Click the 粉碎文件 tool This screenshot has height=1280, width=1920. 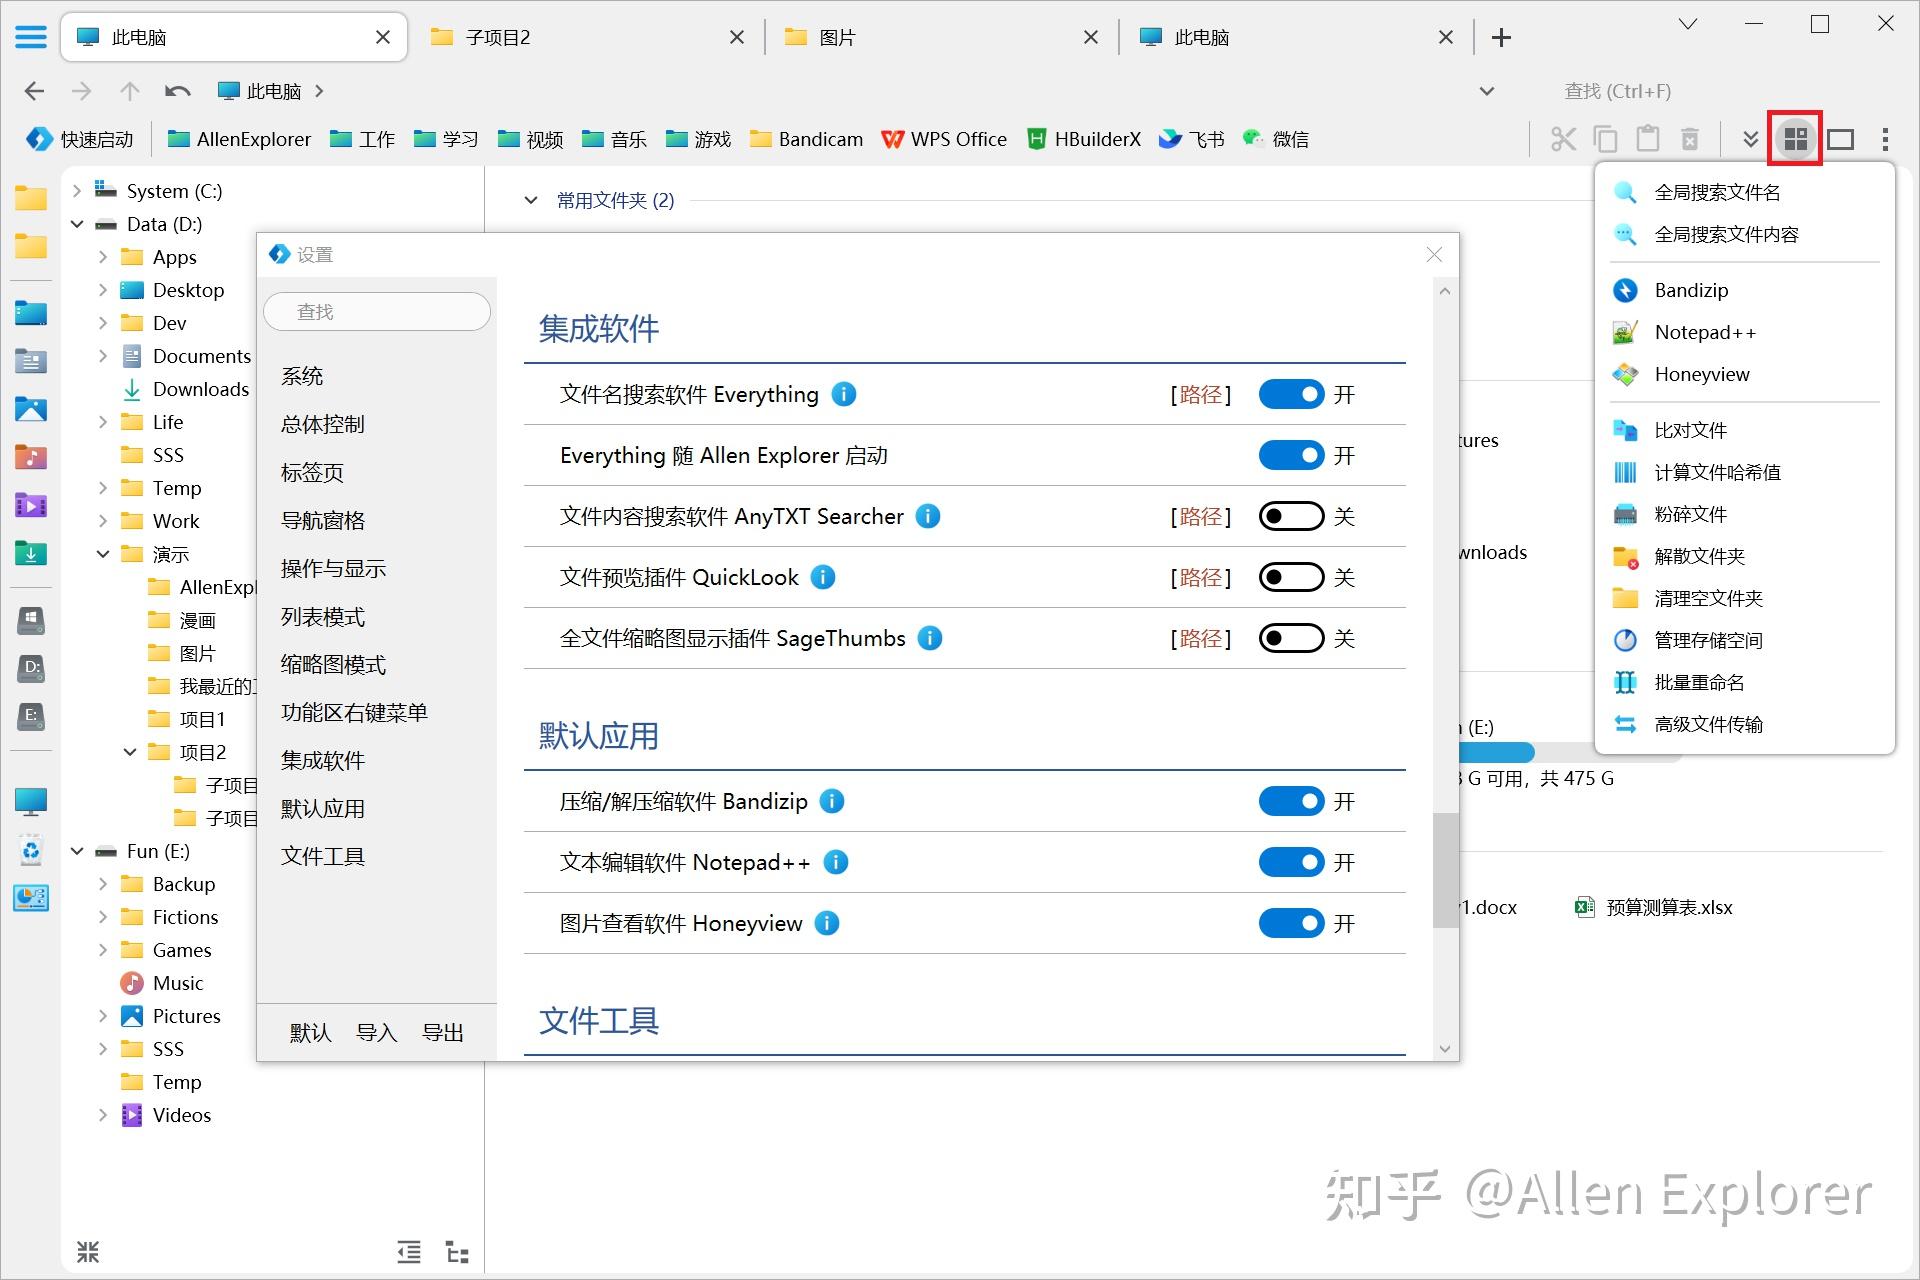(x=1691, y=514)
